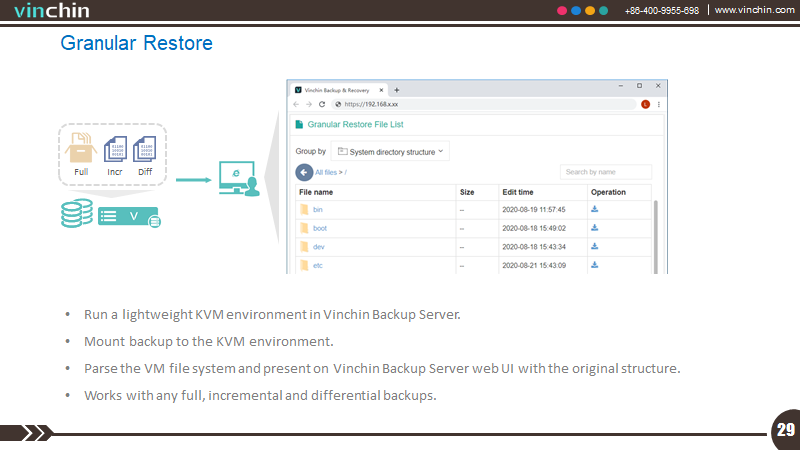Download the bin folder
Image resolution: width=800 pixels, height=450 pixels.
[x=594, y=209]
